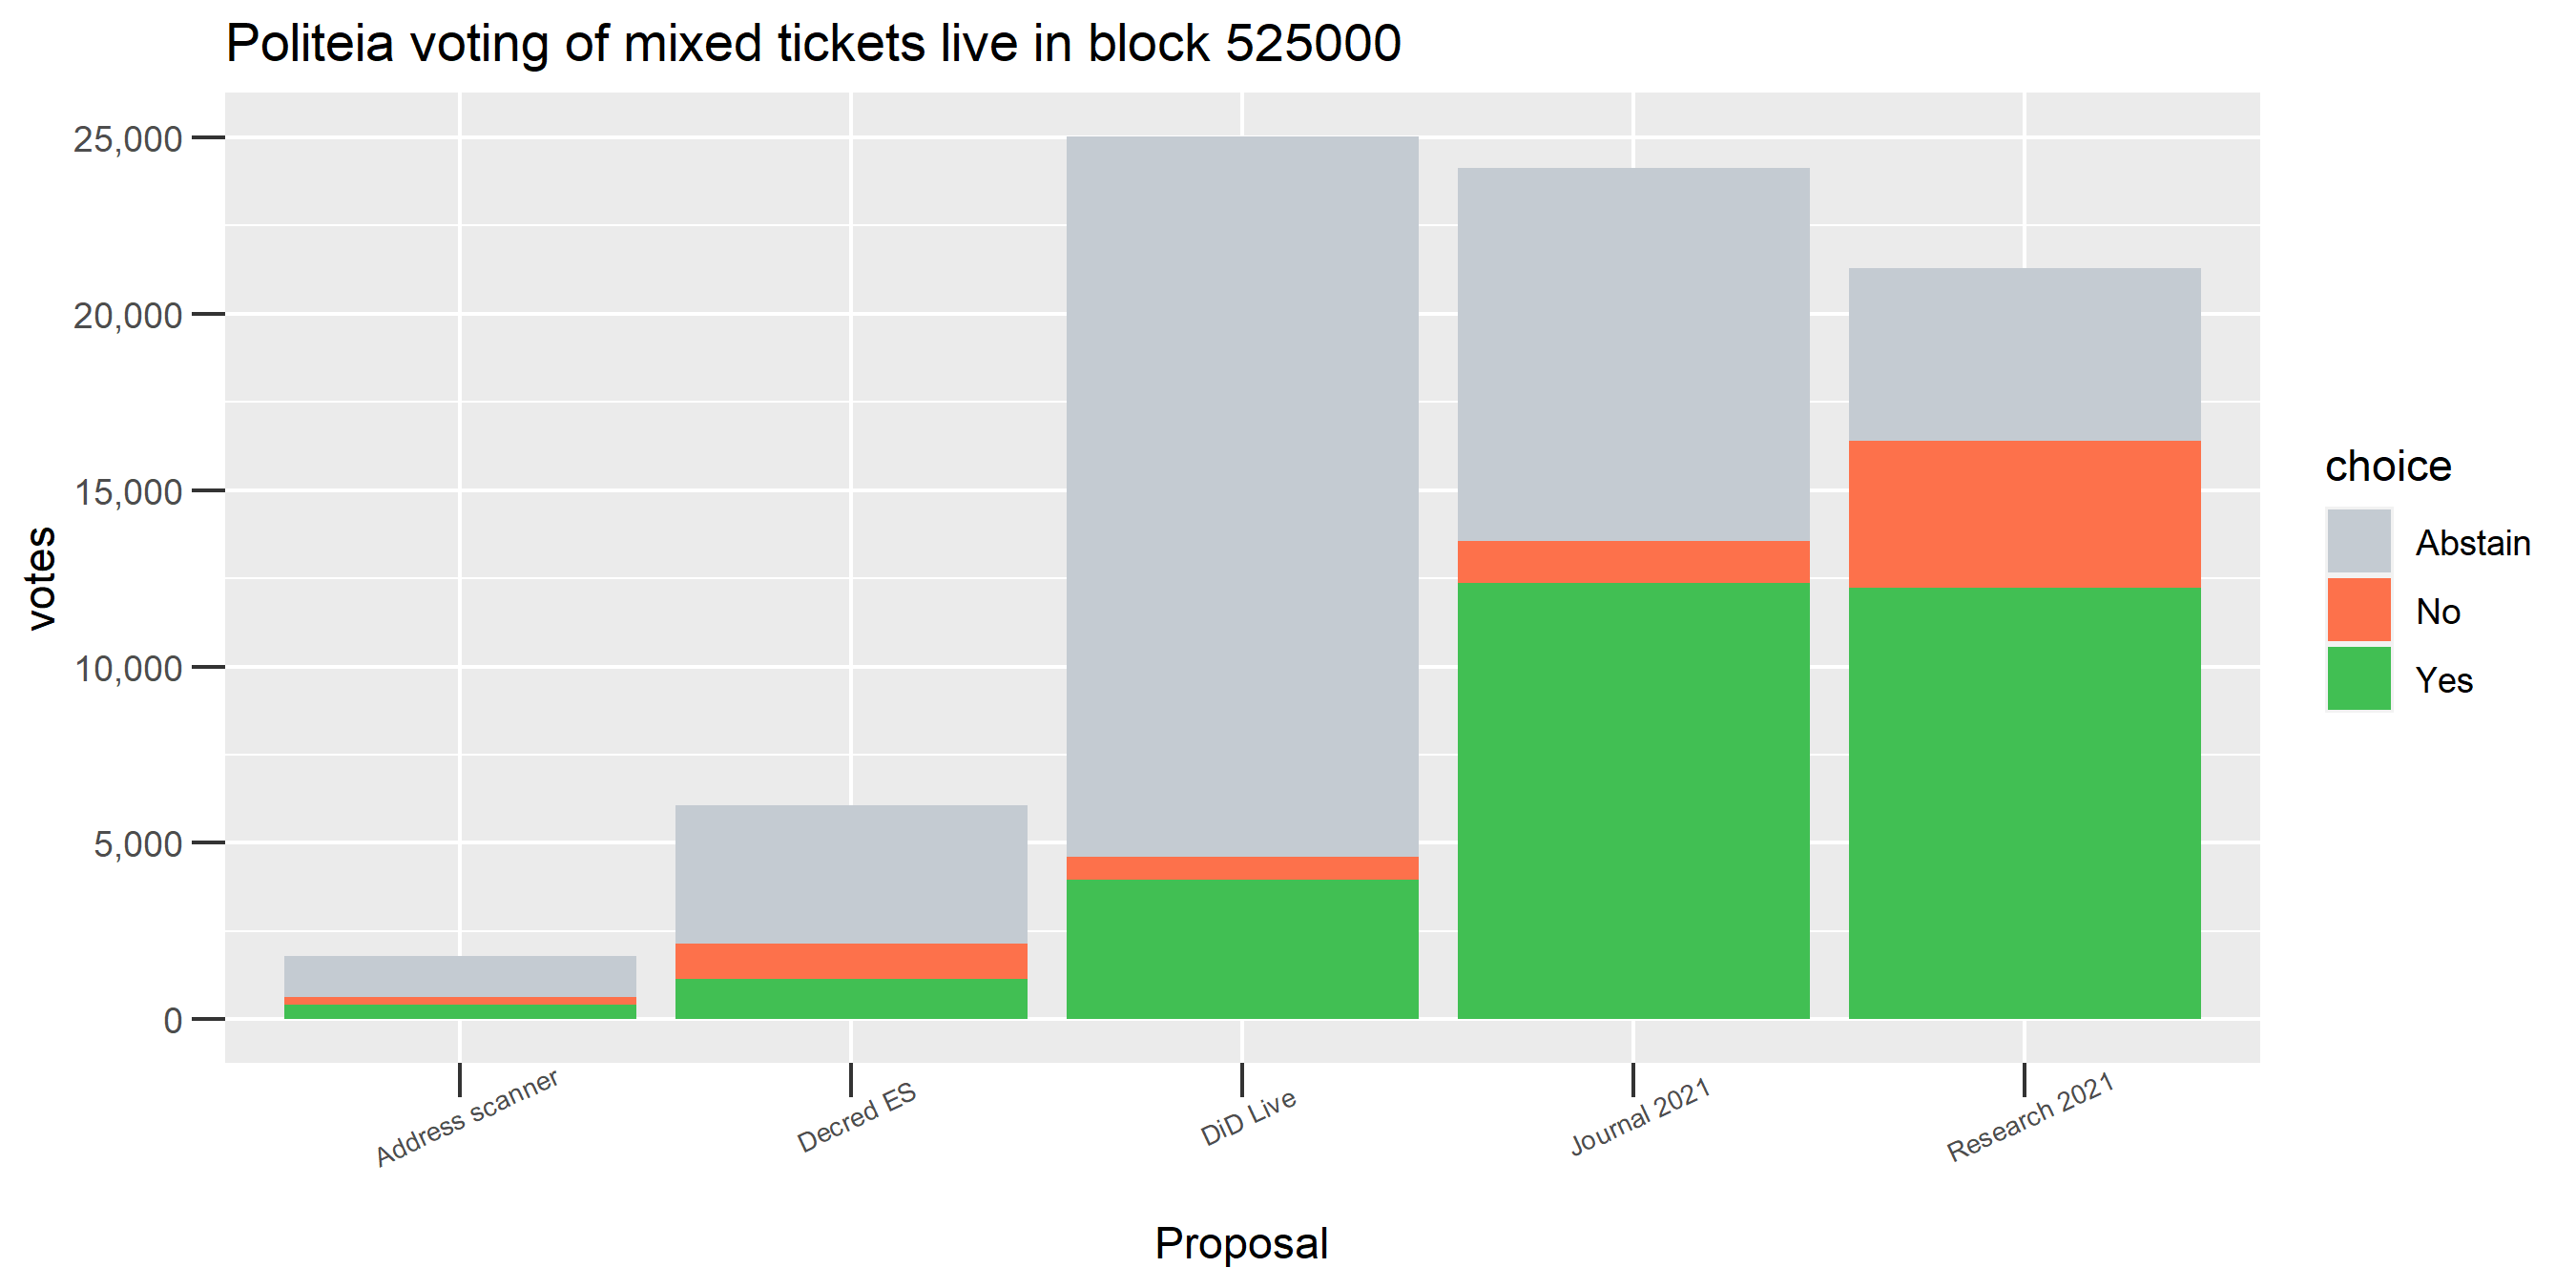Viewport: 2576px width, 1288px height.
Task: Click the green Yes segment of DiD Live
Action: [x=1242, y=949]
